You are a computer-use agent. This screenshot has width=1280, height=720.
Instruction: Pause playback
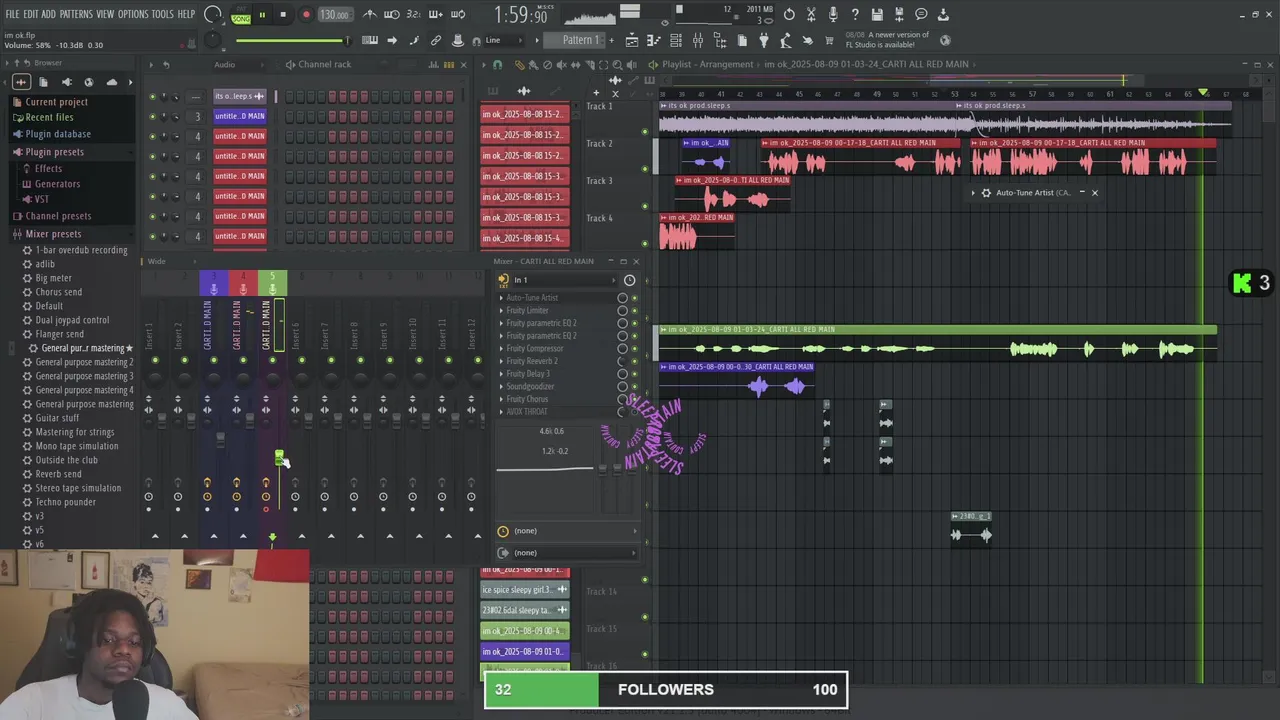tap(262, 14)
